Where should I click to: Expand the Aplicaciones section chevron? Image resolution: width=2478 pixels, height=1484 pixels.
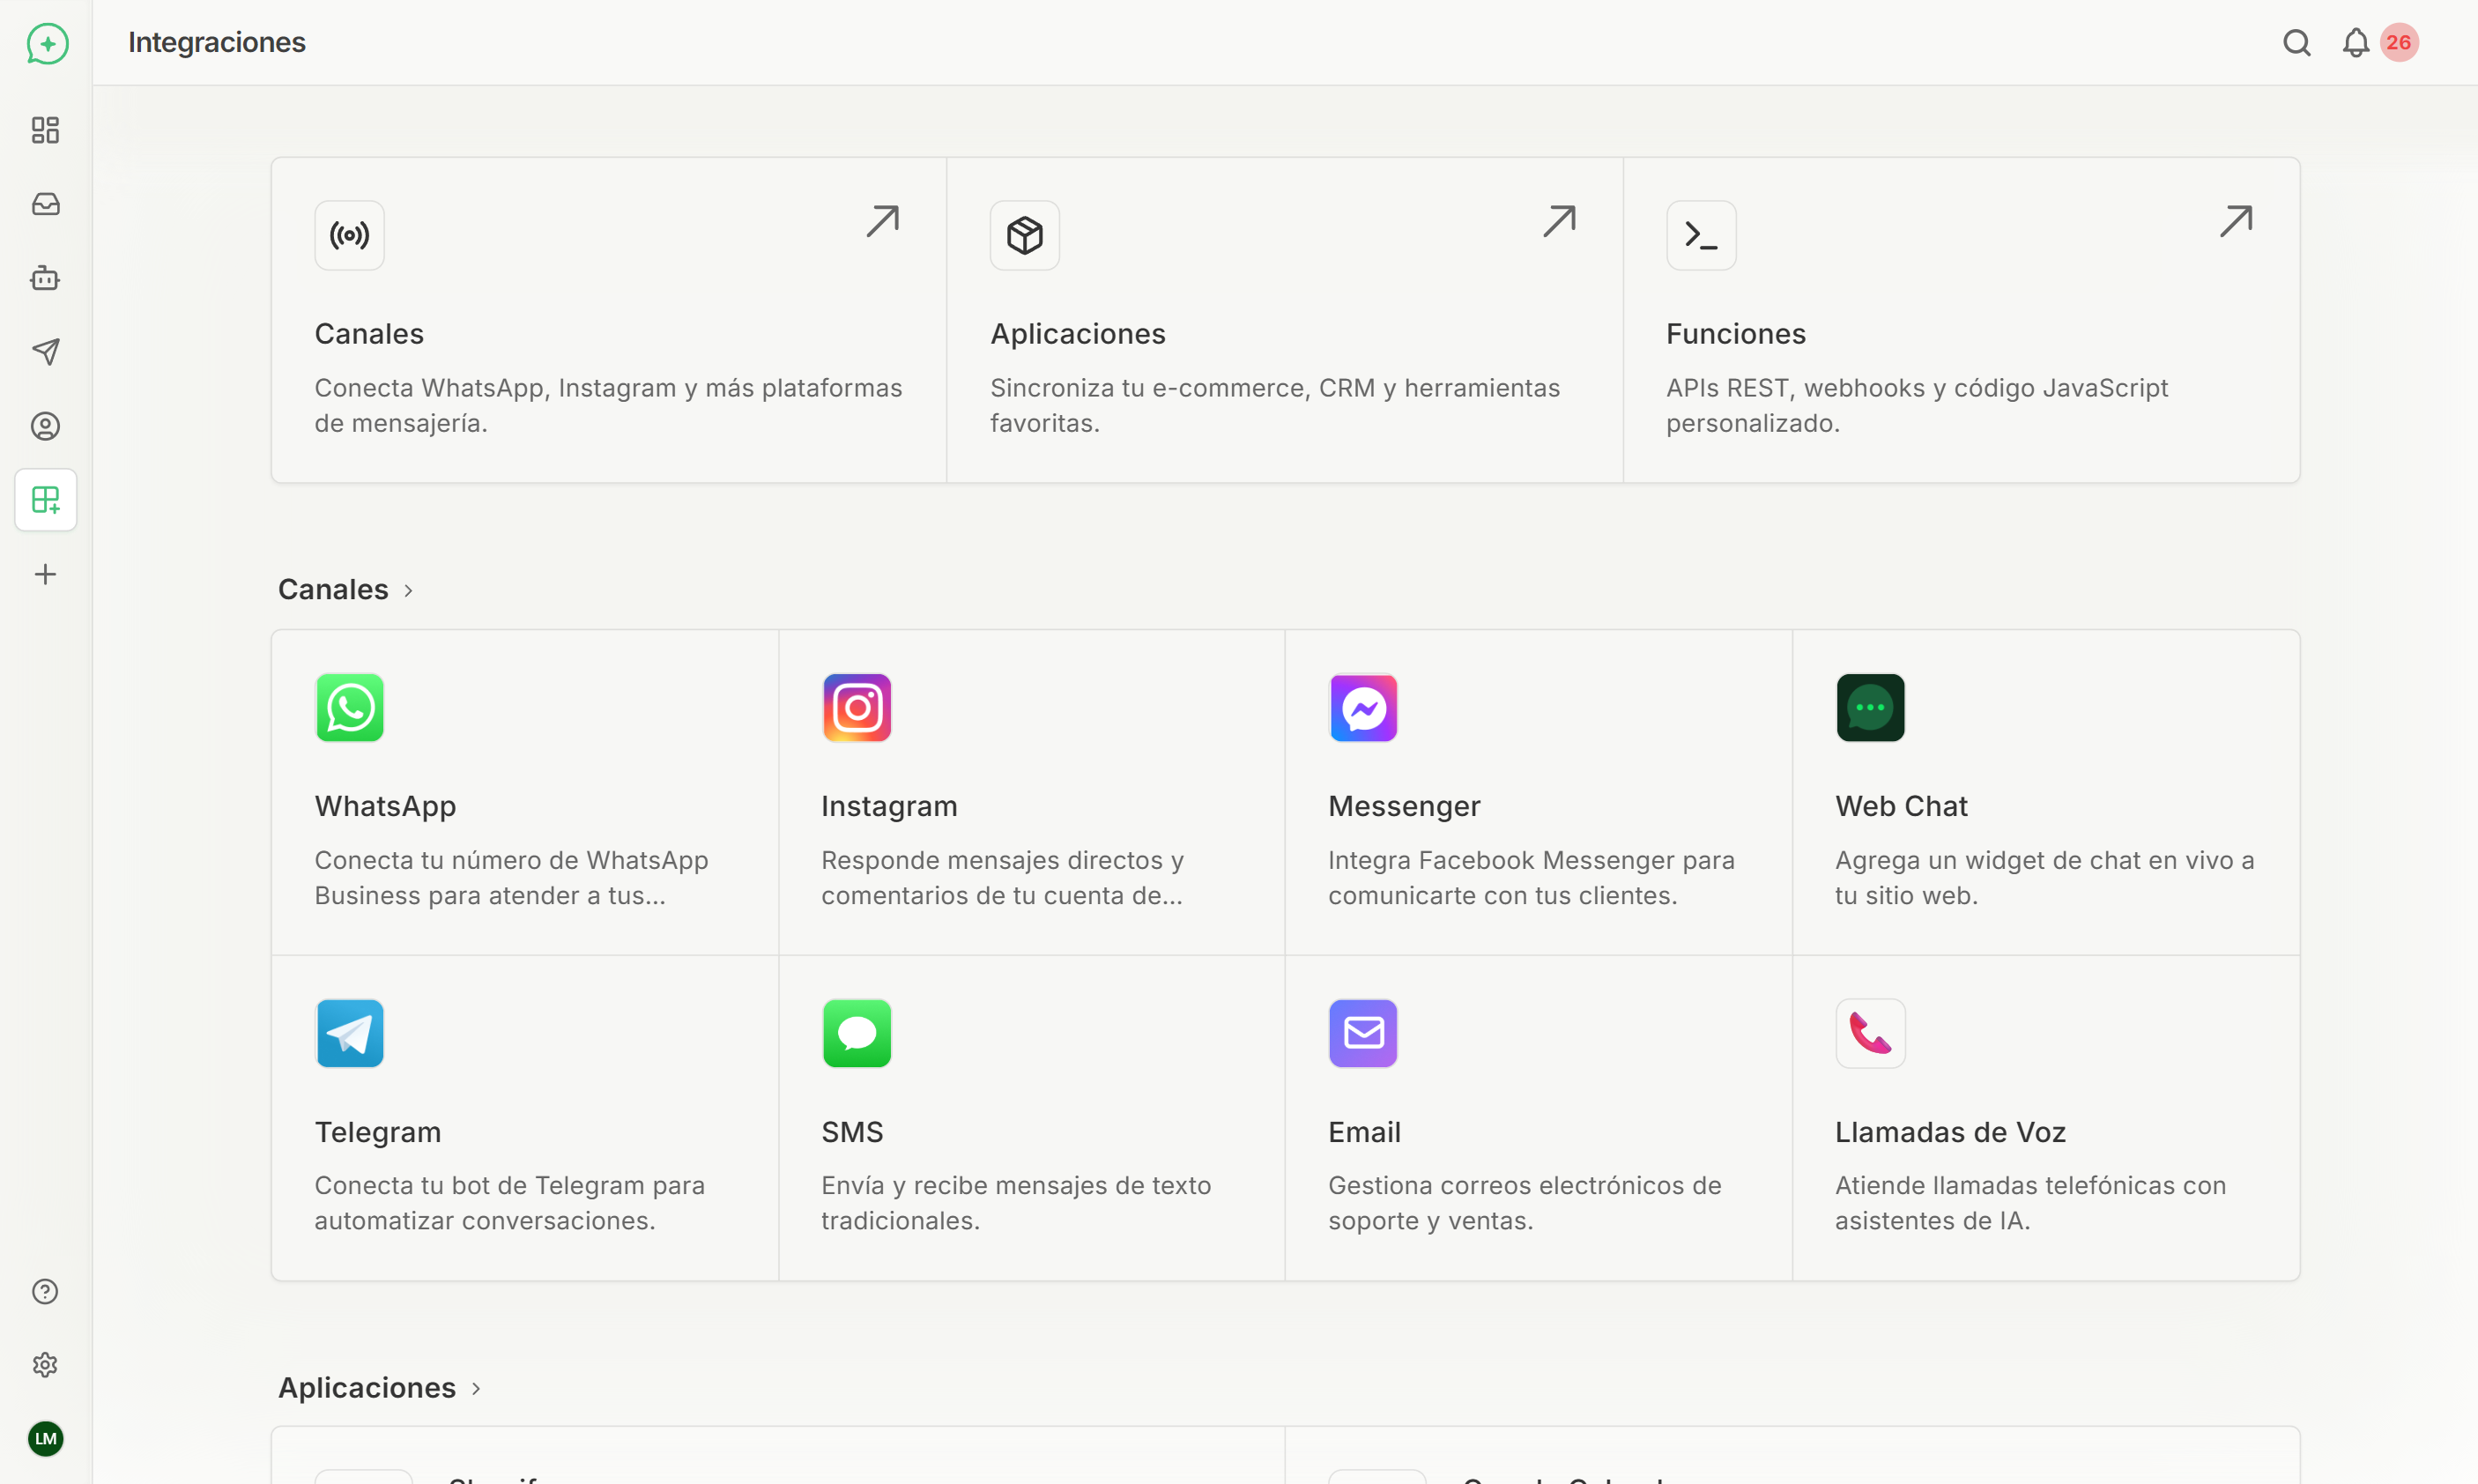click(x=476, y=1389)
